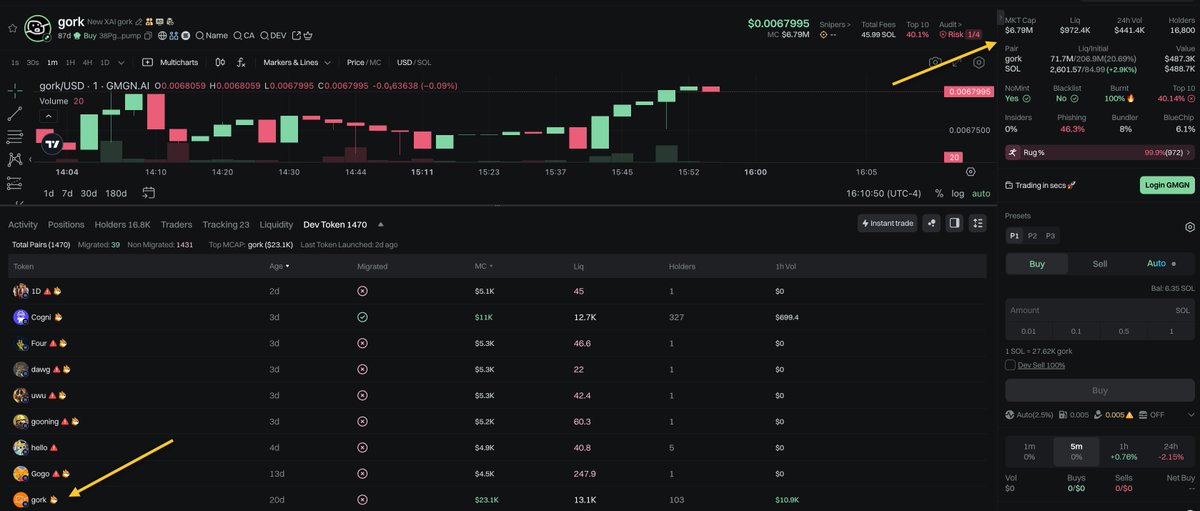Select the P2 preset

[x=1032, y=235]
